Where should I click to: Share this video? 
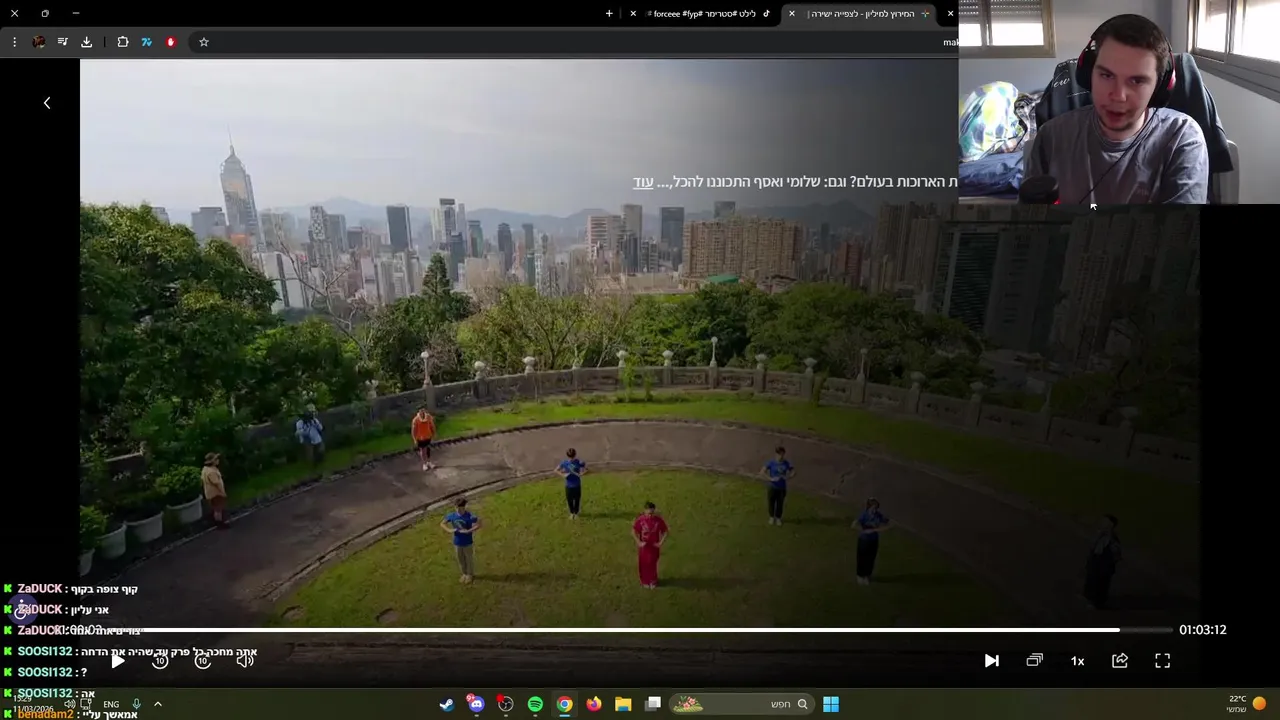pos(1120,661)
